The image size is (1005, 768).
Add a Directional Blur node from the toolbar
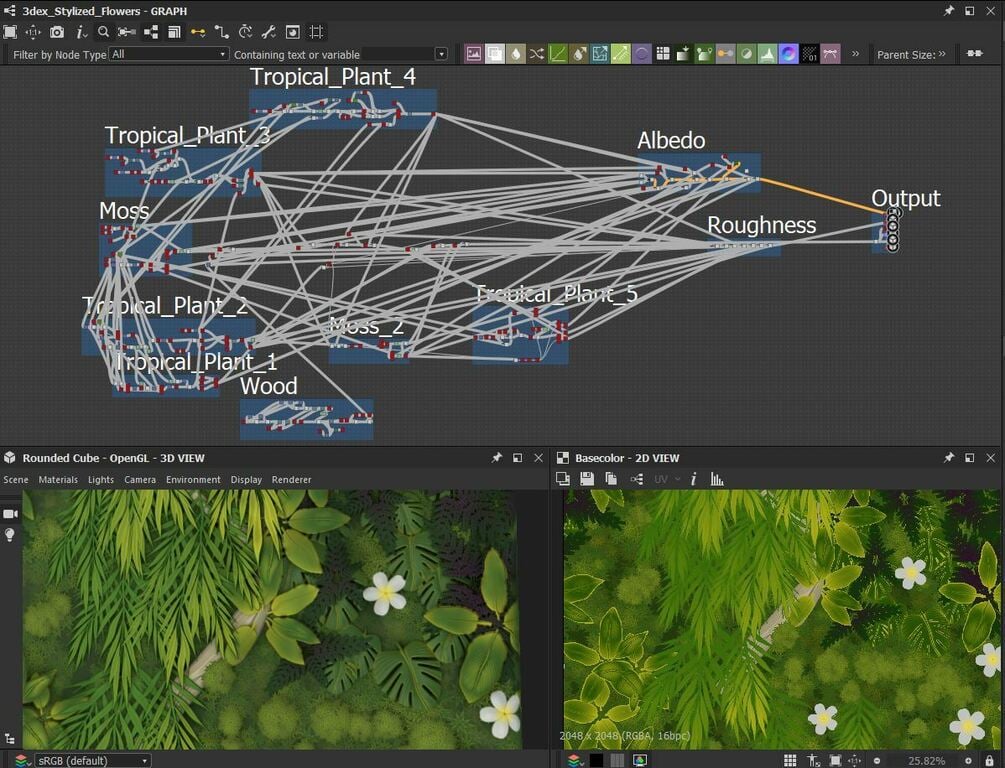click(579, 54)
